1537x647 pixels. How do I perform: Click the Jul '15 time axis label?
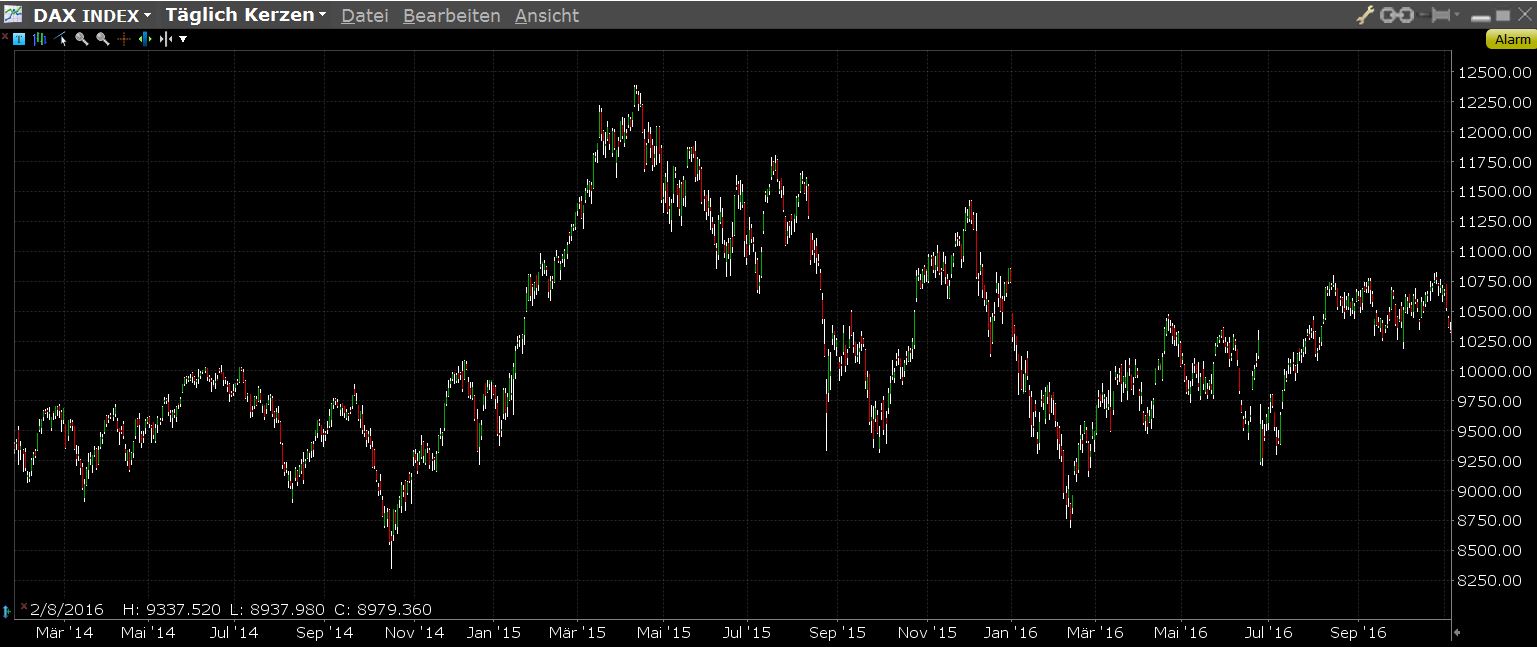click(x=746, y=633)
